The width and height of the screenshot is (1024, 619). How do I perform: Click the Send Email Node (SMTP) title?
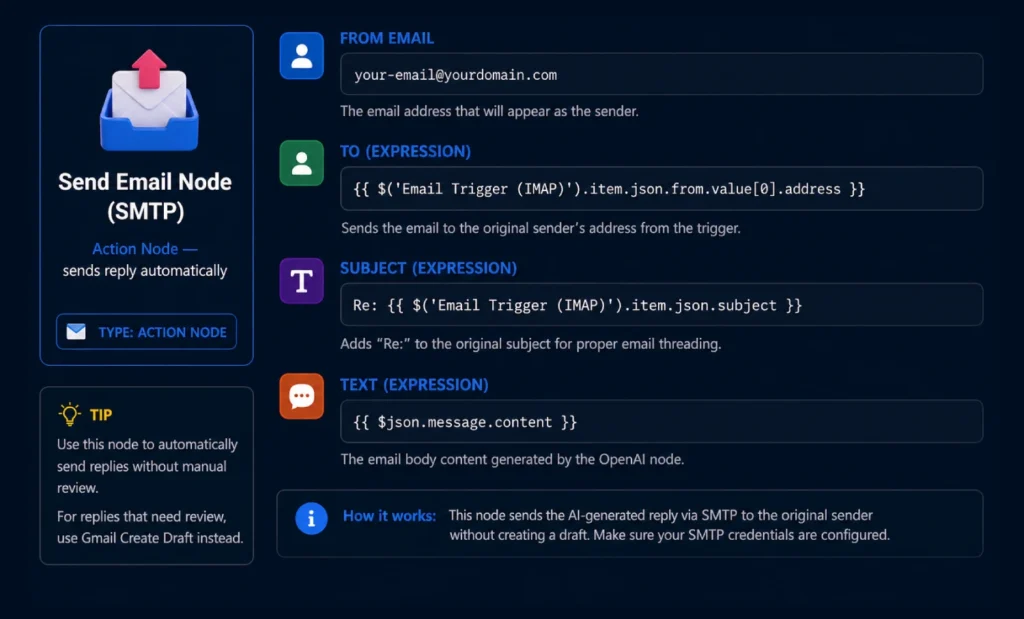145,196
